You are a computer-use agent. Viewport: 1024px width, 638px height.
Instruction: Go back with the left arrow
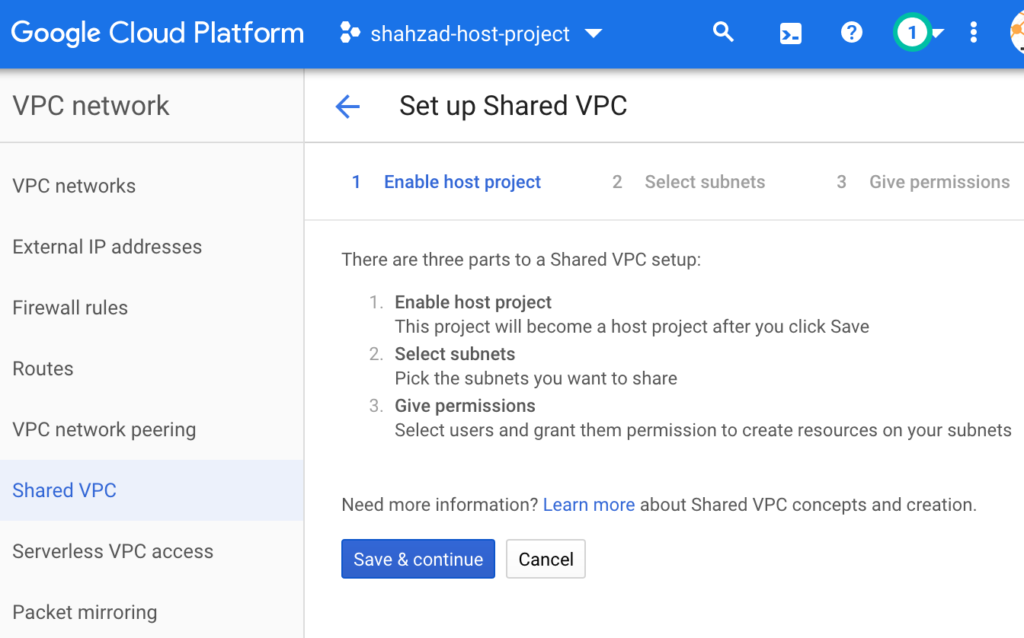pyautogui.click(x=347, y=106)
